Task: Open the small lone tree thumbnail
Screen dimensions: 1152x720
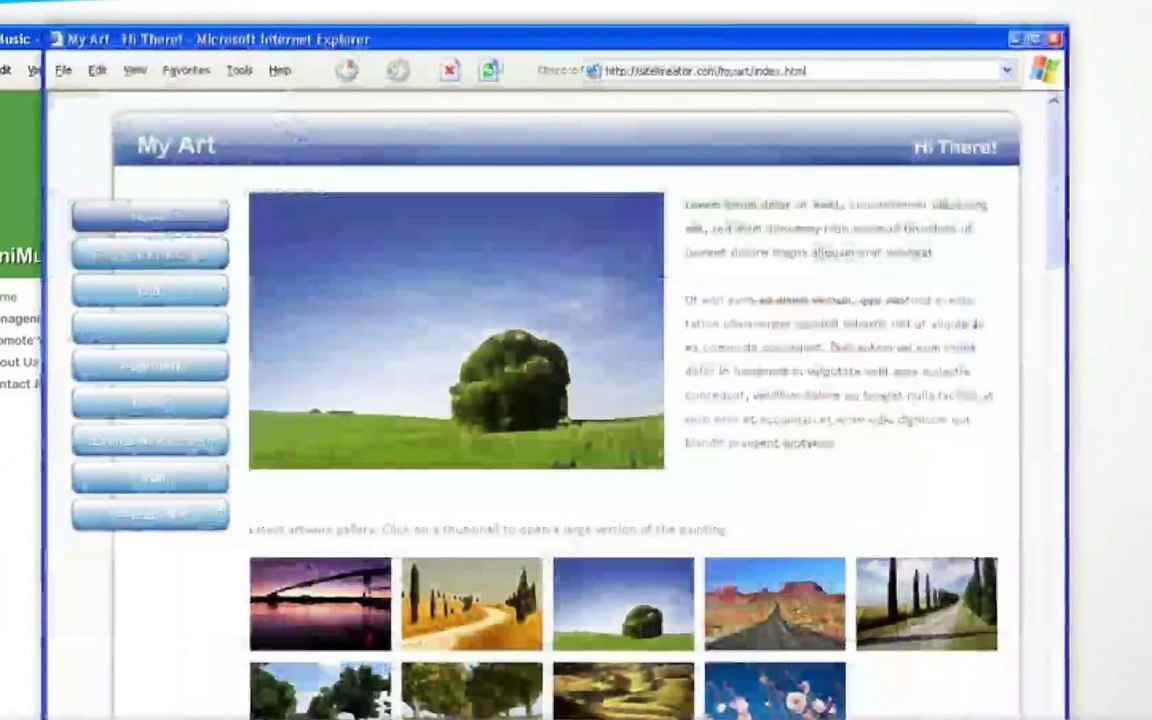Action: (x=624, y=604)
